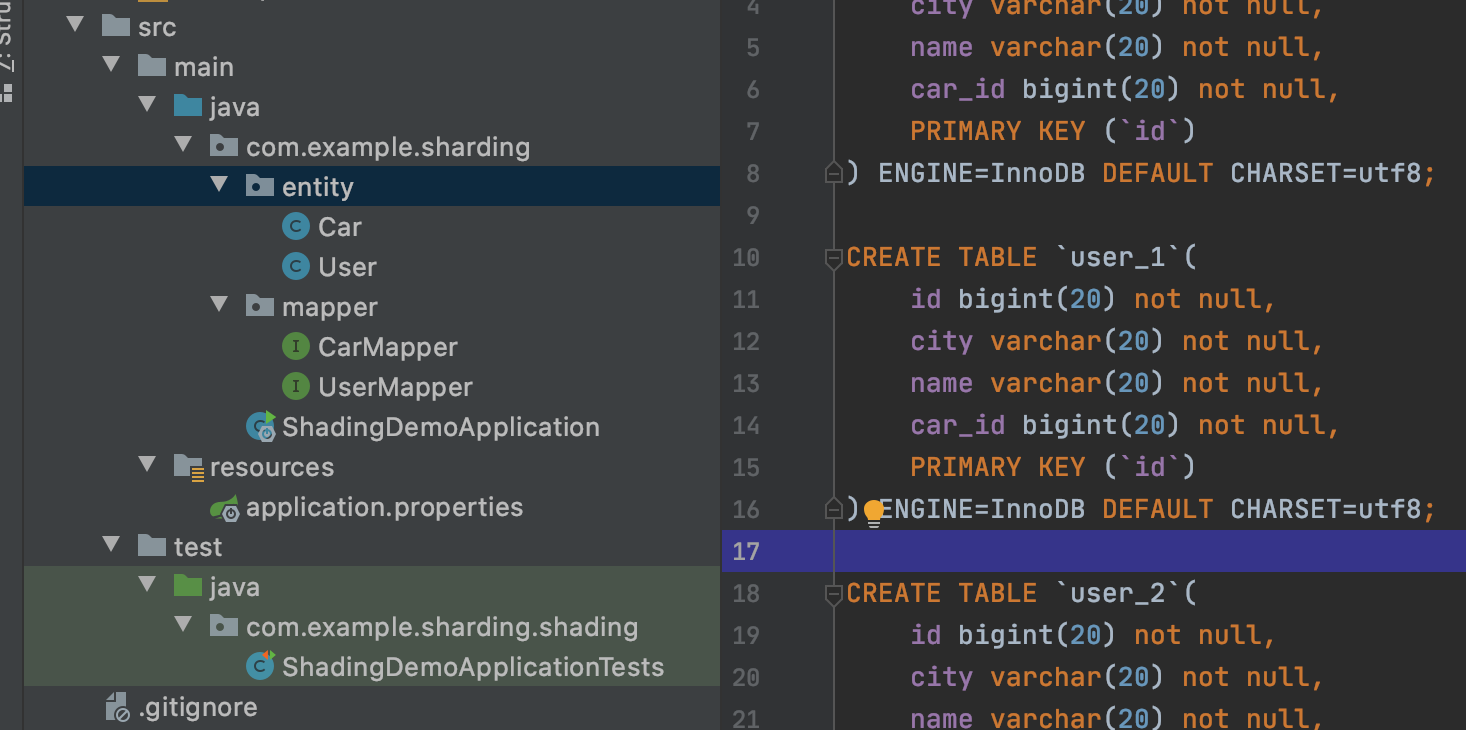The image size is (1466, 730).
Task: Click PRIMARY KEY text on line 15
Action: (x=997, y=467)
